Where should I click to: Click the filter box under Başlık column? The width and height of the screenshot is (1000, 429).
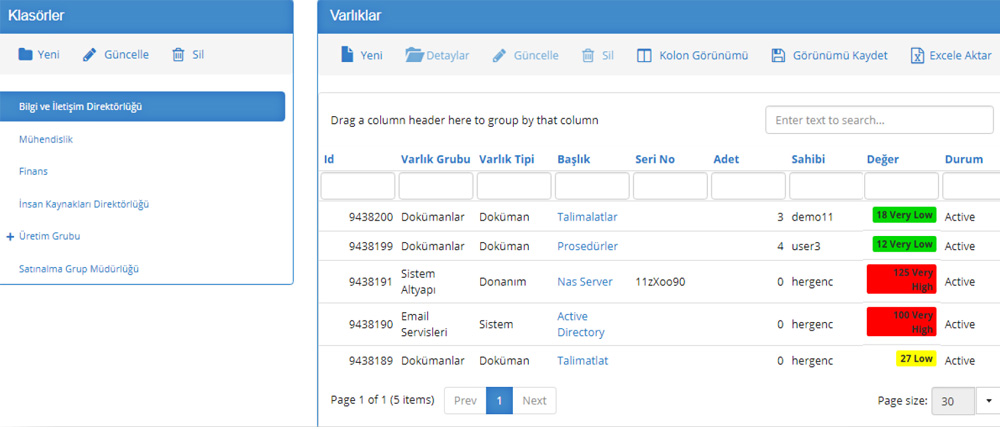[x=591, y=186]
